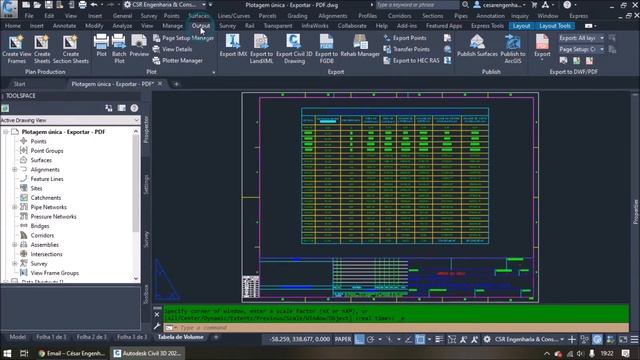
Task: Toggle PAPER space in status bar
Action: pyautogui.click(x=343, y=339)
